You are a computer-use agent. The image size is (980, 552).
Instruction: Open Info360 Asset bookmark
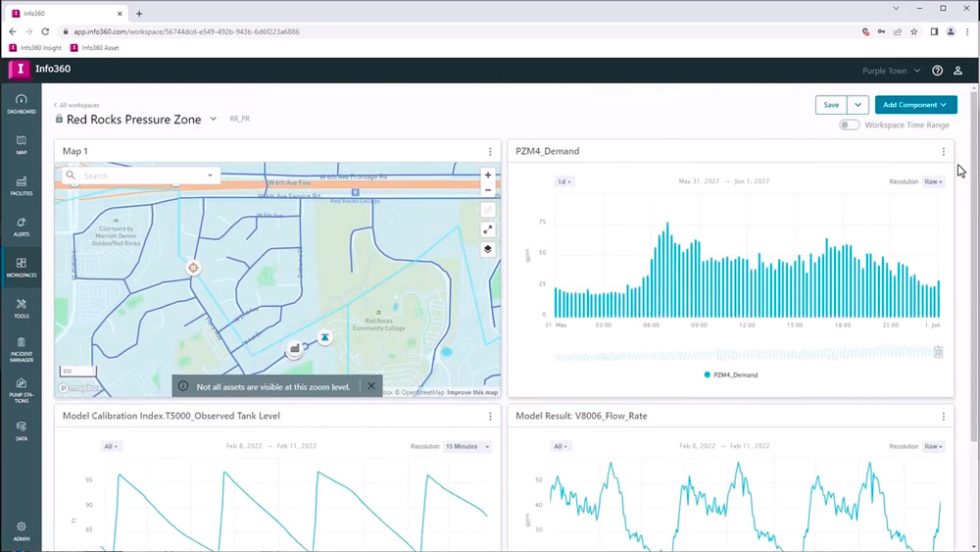click(x=94, y=48)
